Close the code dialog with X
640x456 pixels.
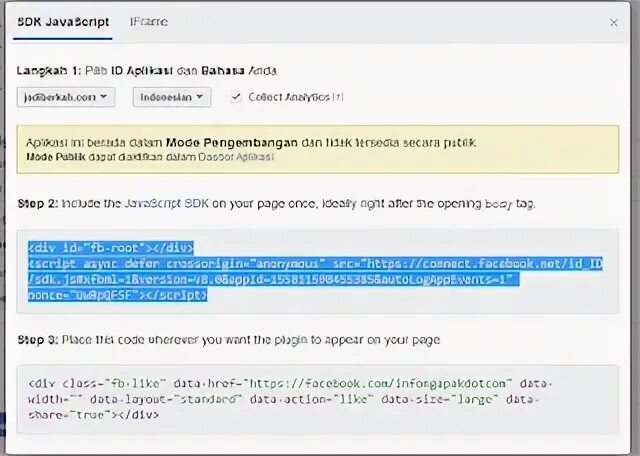613,22
